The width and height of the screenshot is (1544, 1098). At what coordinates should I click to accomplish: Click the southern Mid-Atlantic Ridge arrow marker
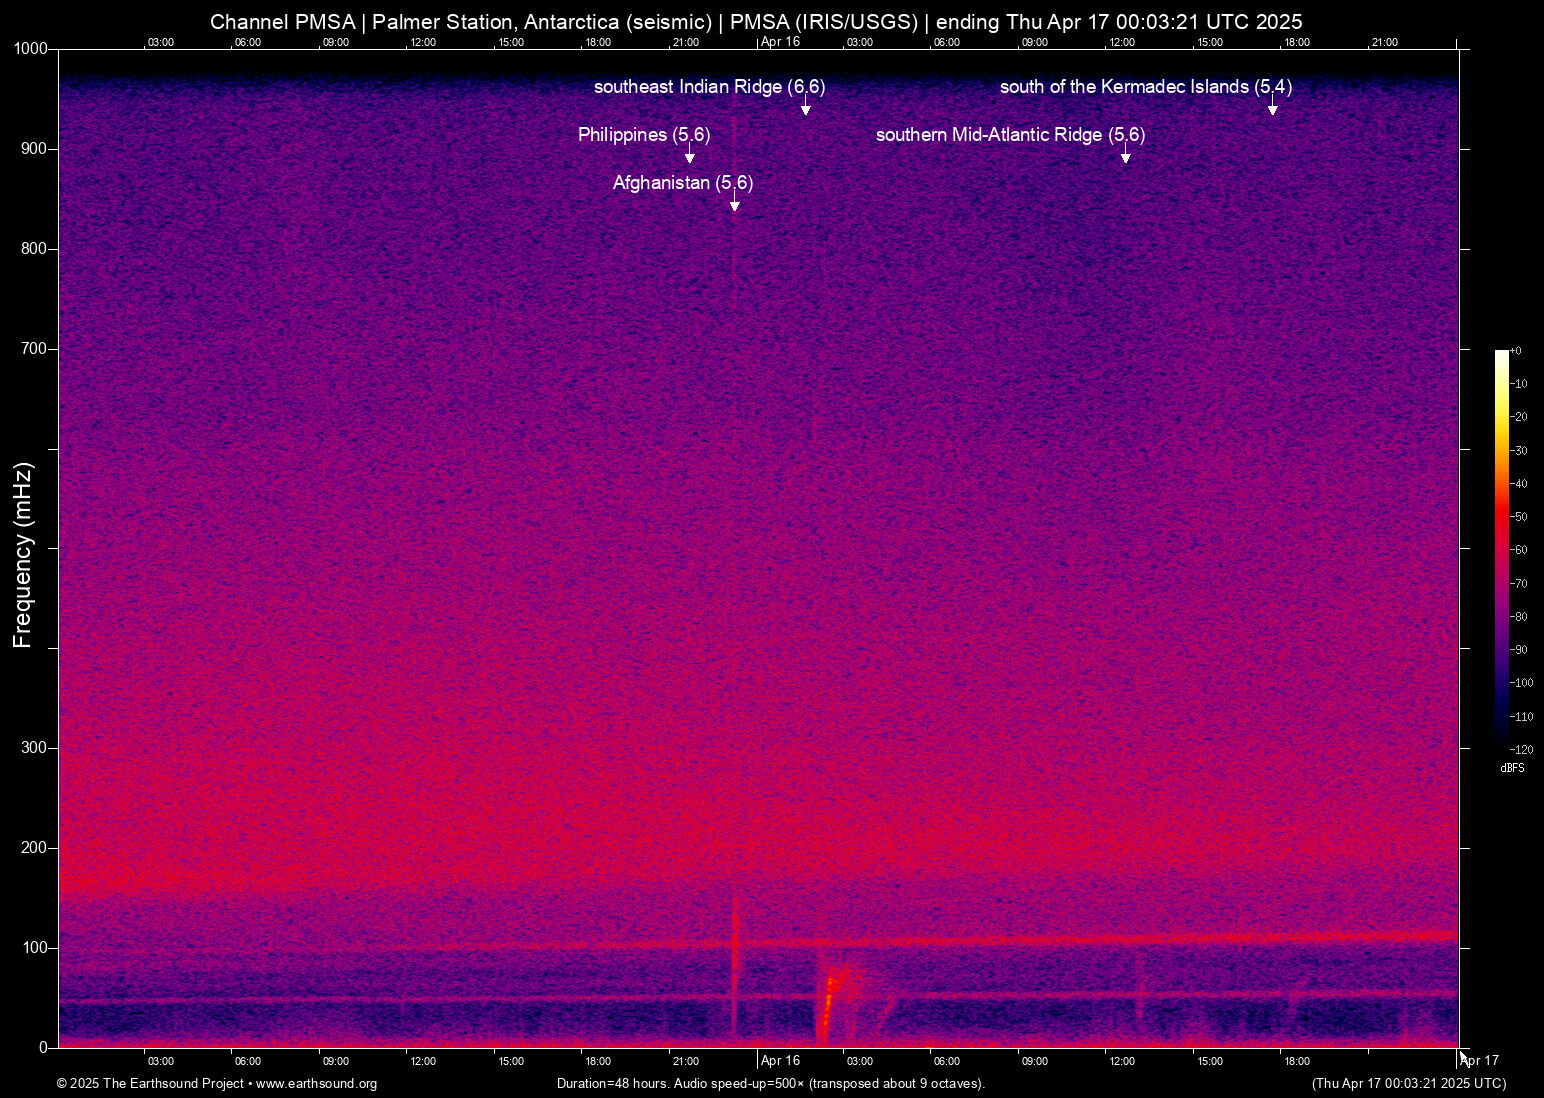1125,156
